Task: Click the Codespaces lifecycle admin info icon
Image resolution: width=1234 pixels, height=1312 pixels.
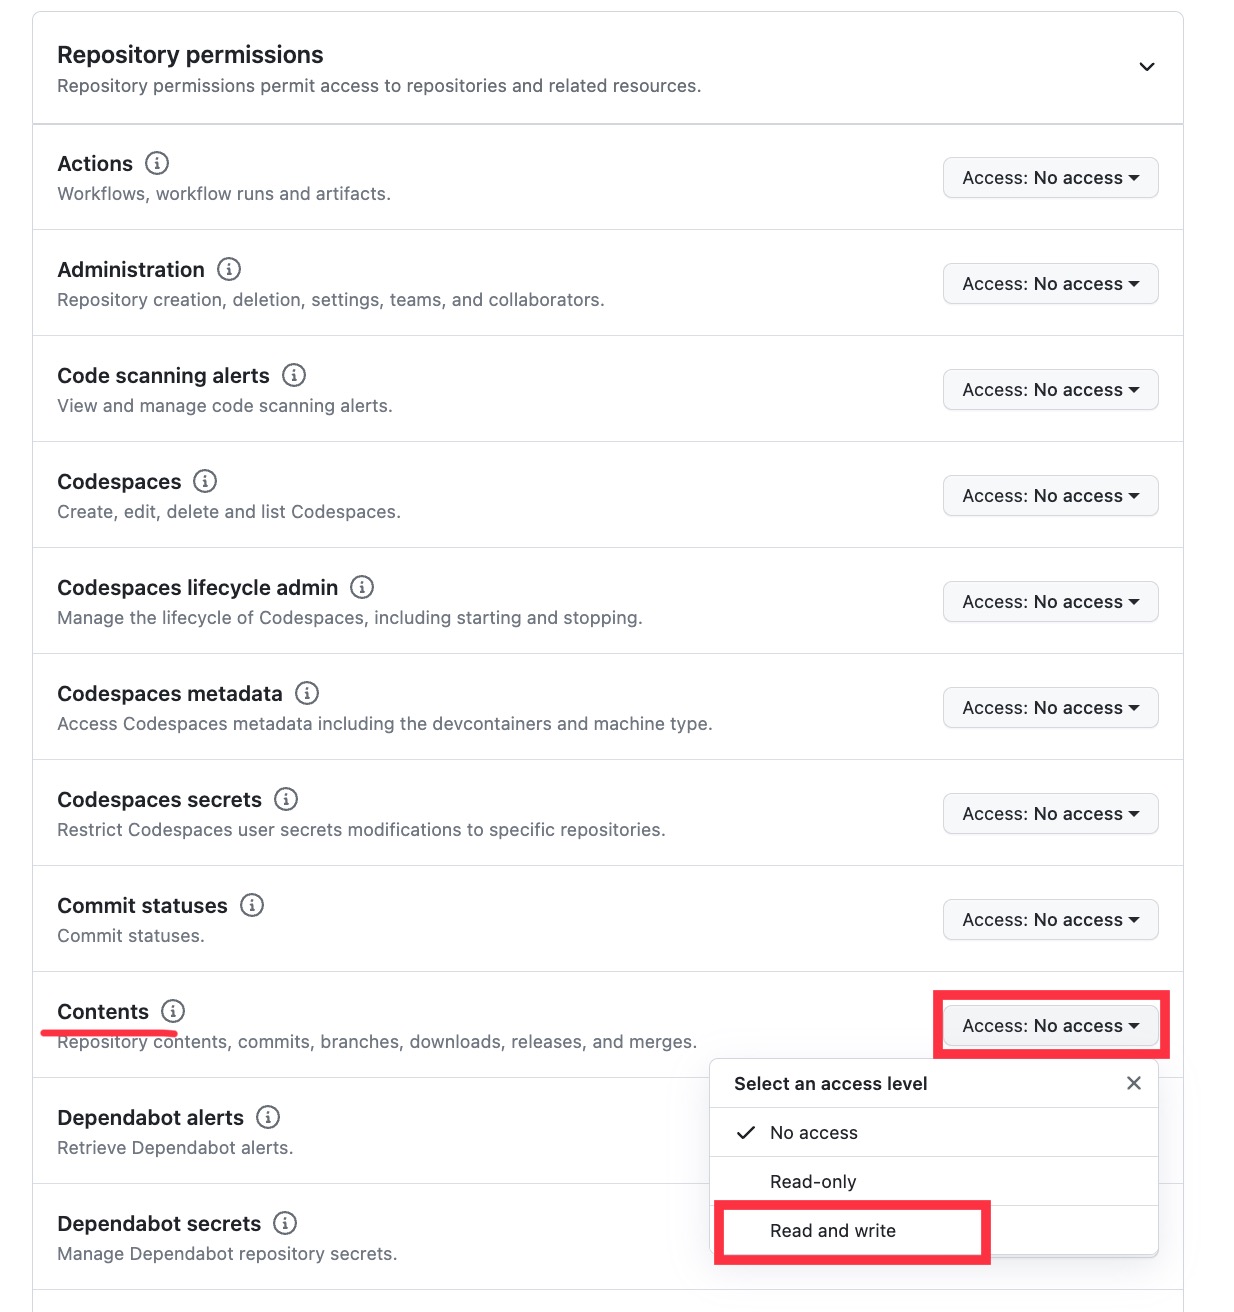Action: click(x=361, y=587)
